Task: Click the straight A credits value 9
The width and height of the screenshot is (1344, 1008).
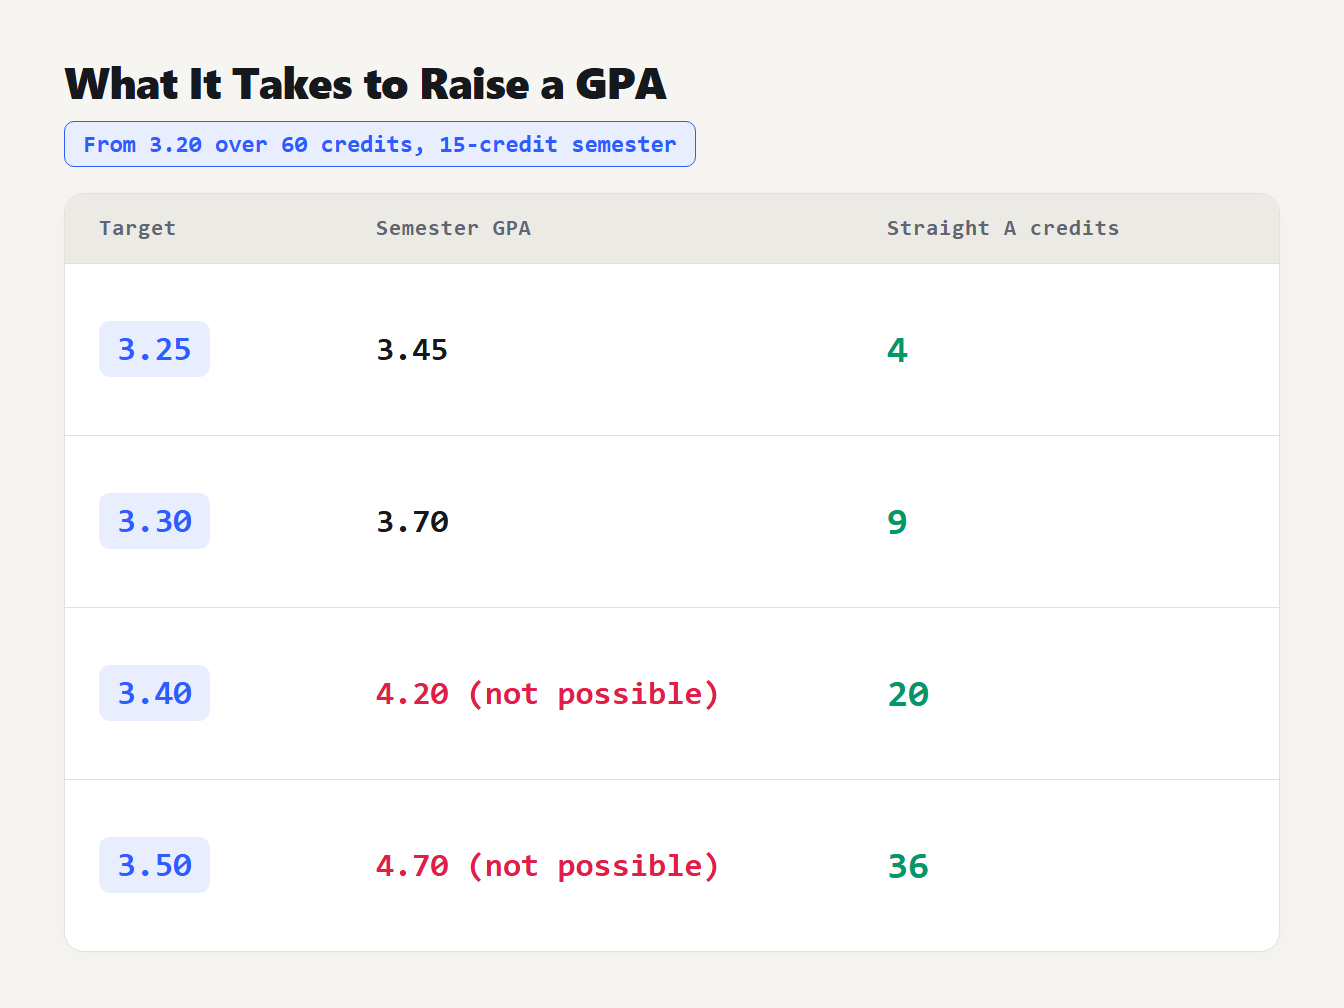Action: [x=897, y=522]
